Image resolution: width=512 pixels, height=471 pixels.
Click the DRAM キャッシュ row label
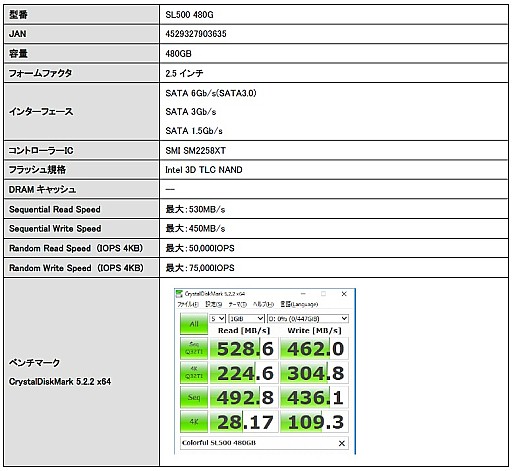[42, 190]
